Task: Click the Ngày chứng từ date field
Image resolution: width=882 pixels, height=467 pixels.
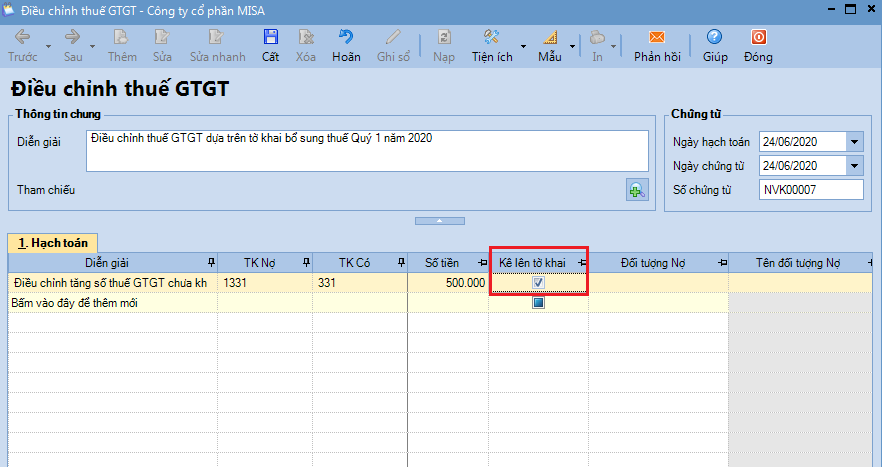Action: (803, 165)
